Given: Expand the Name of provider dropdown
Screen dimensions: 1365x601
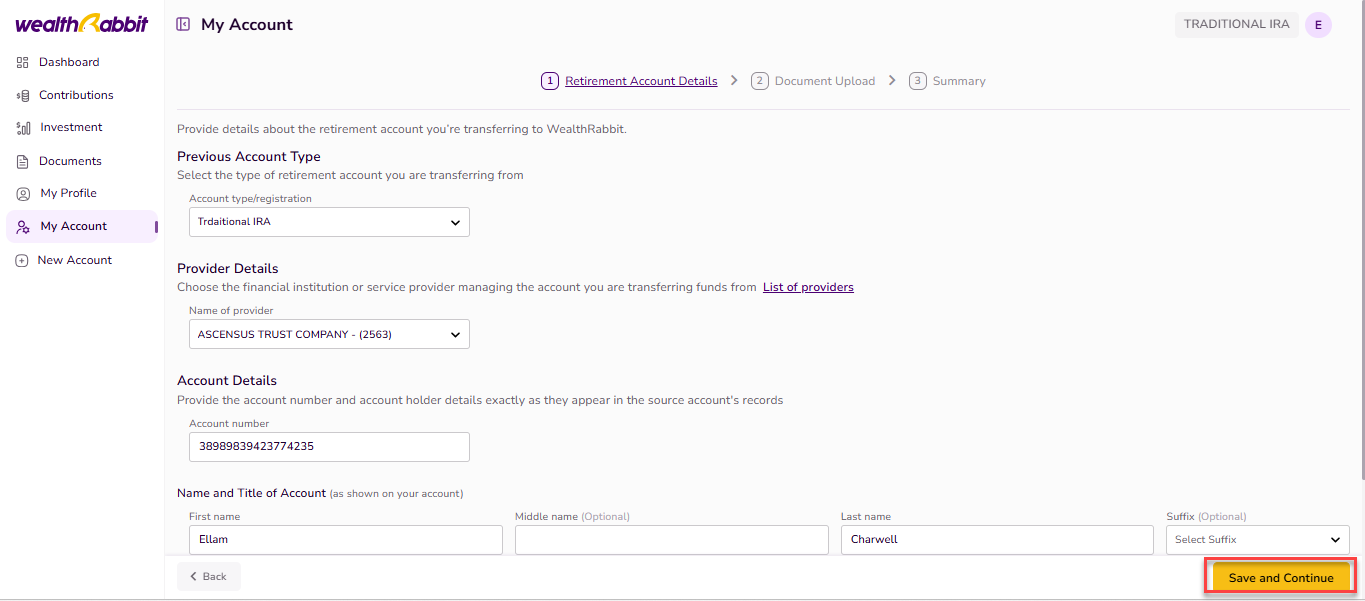Looking at the screenshot, I should pos(329,334).
